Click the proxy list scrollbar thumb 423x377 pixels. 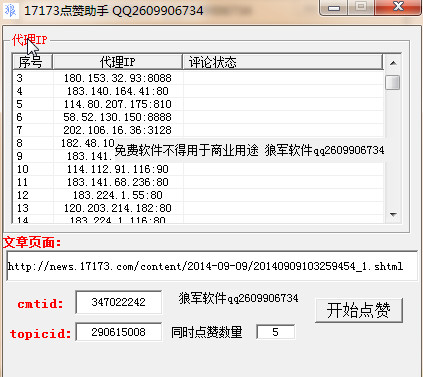click(393, 82)
